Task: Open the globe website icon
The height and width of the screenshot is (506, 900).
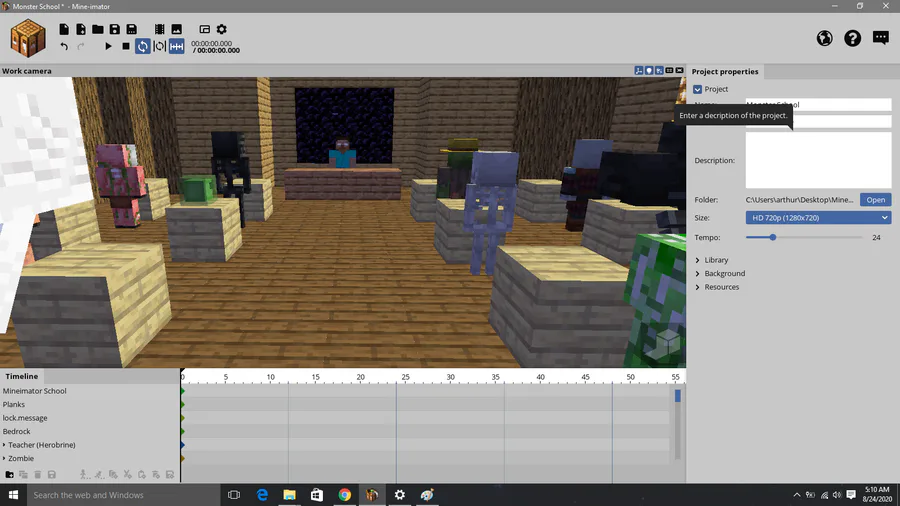Action: click(824, 38)
